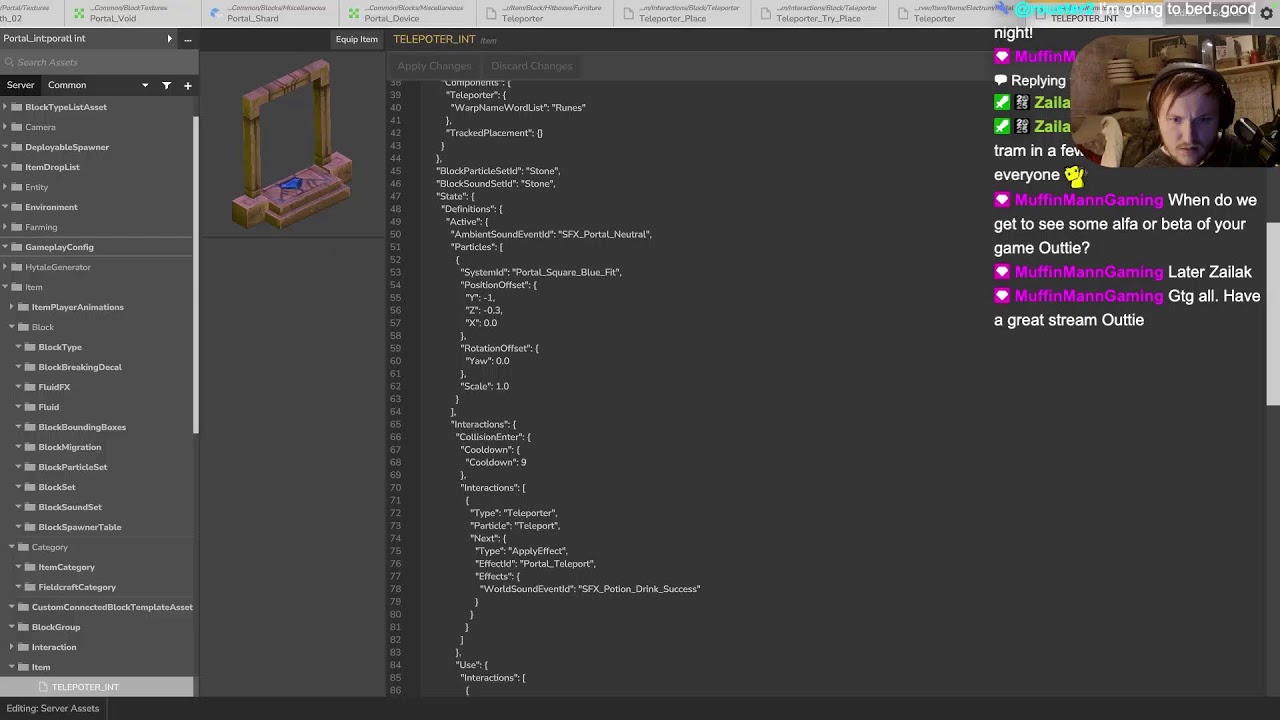Collapse the Category folder
1280x720 pixels.
click(x=11, y=547)
